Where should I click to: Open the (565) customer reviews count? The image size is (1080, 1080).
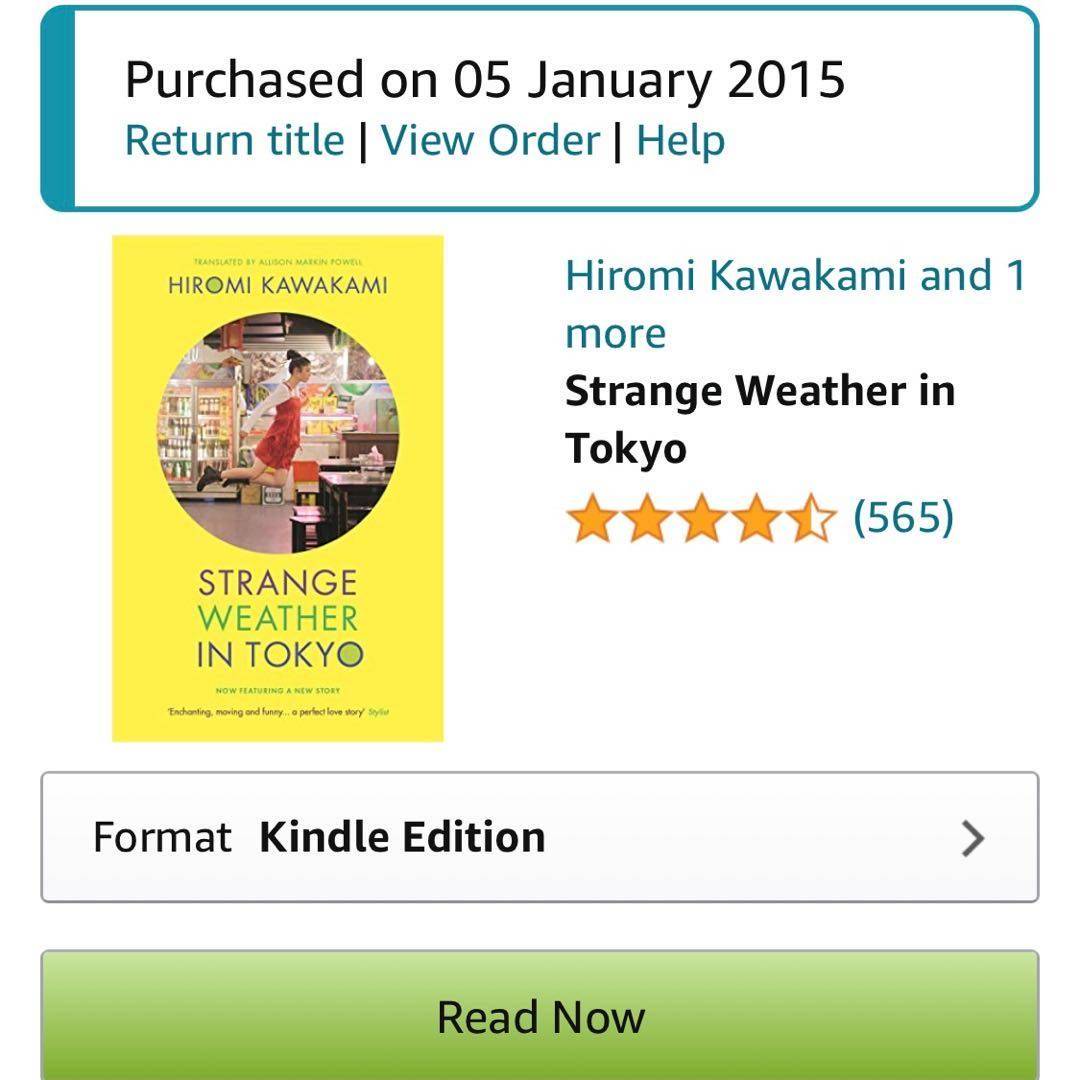(x=903, y=518)
